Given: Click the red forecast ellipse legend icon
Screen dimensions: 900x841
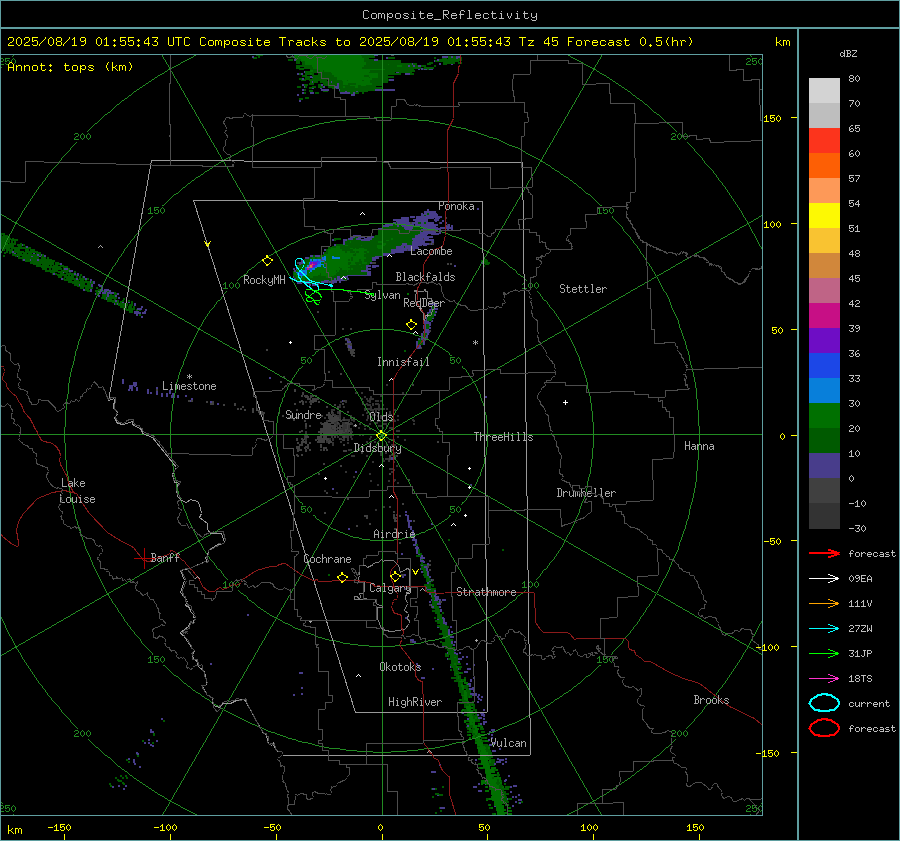Looking at the screenshot, I should 824,728.
